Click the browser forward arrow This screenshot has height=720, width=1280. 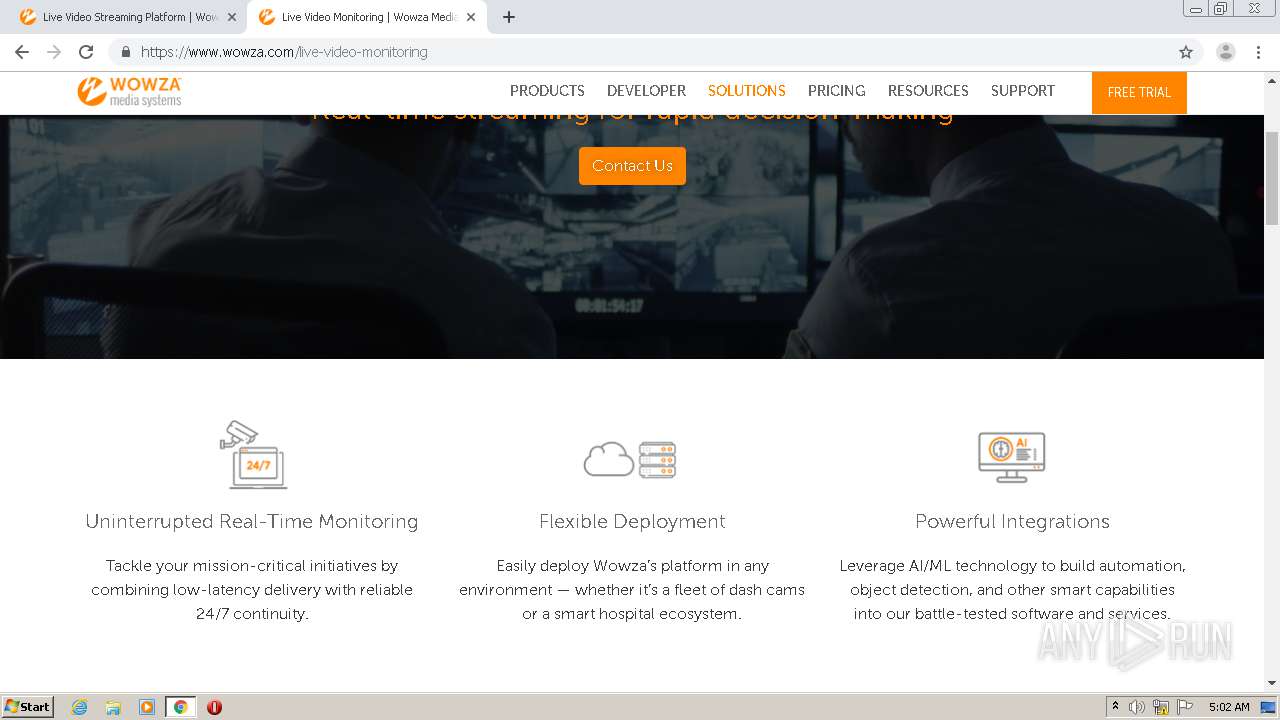point(54,52)
